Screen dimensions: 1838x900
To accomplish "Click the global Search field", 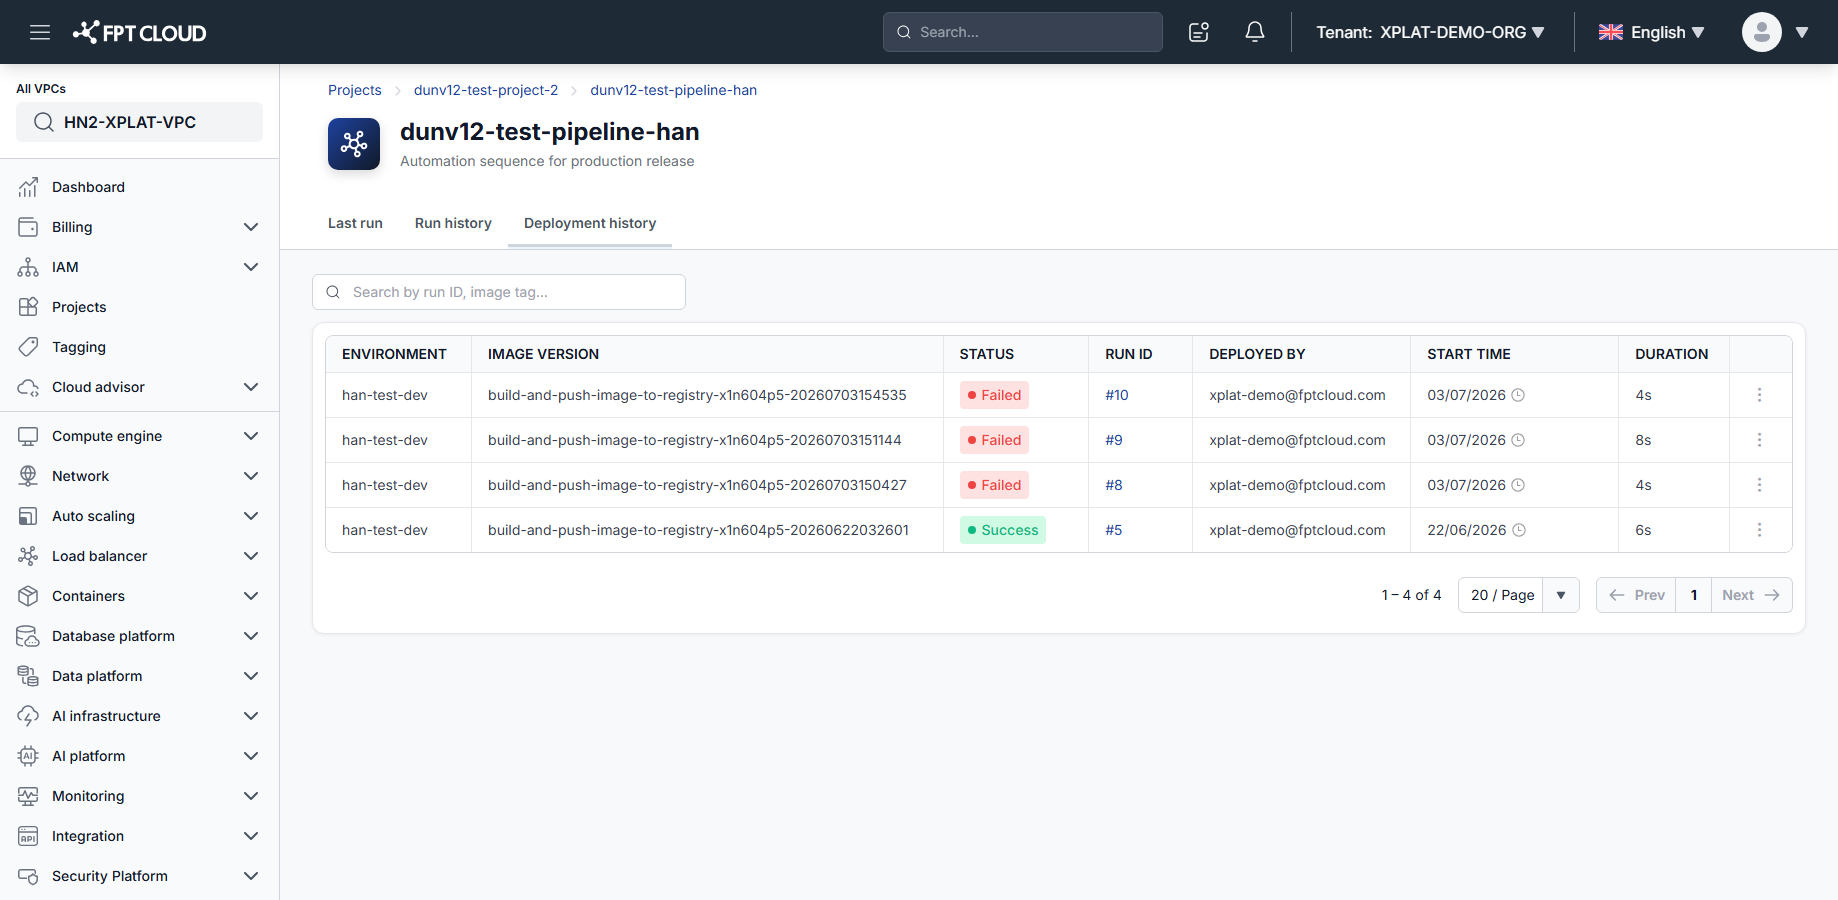I will [1023, 32].
